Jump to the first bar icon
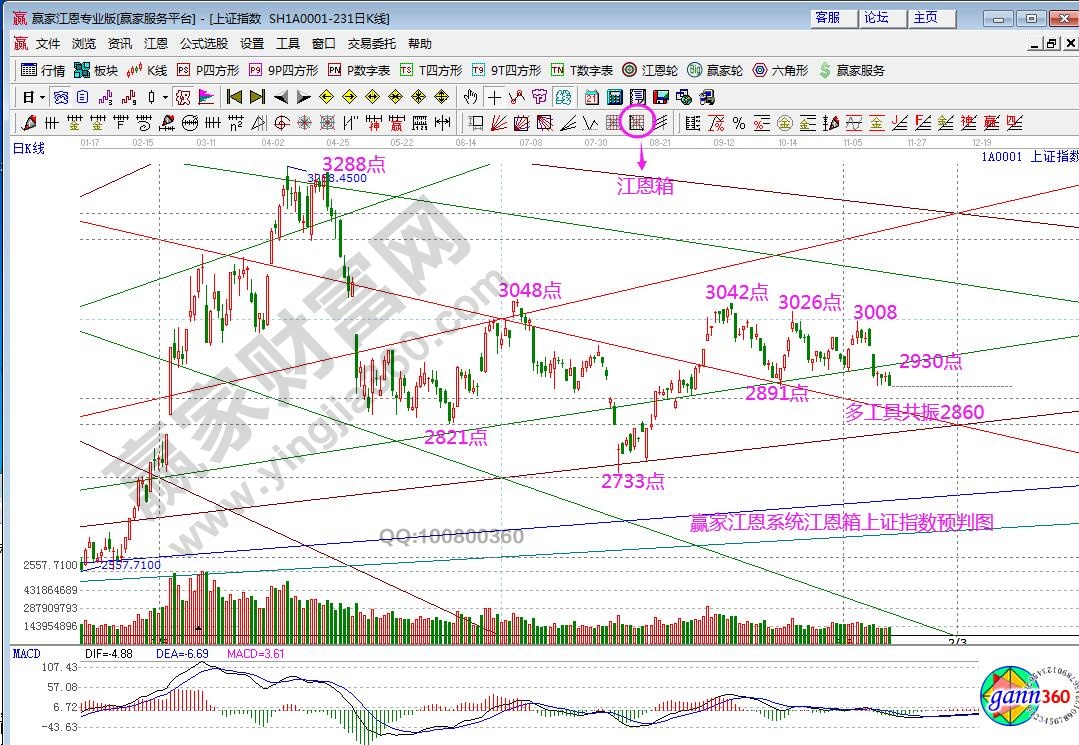Image resolution: width=1079 pixels, height=745 pixels. tap(235, 97)
